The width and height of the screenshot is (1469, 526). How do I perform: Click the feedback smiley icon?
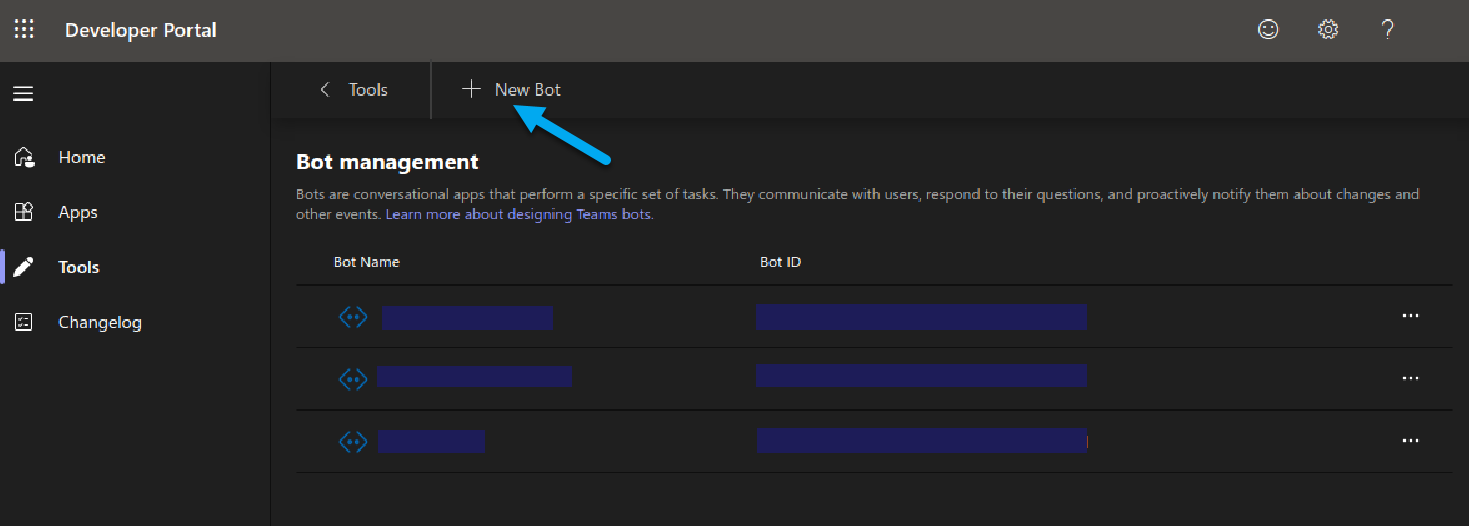pyautogui.click(x=1268, y=30)
